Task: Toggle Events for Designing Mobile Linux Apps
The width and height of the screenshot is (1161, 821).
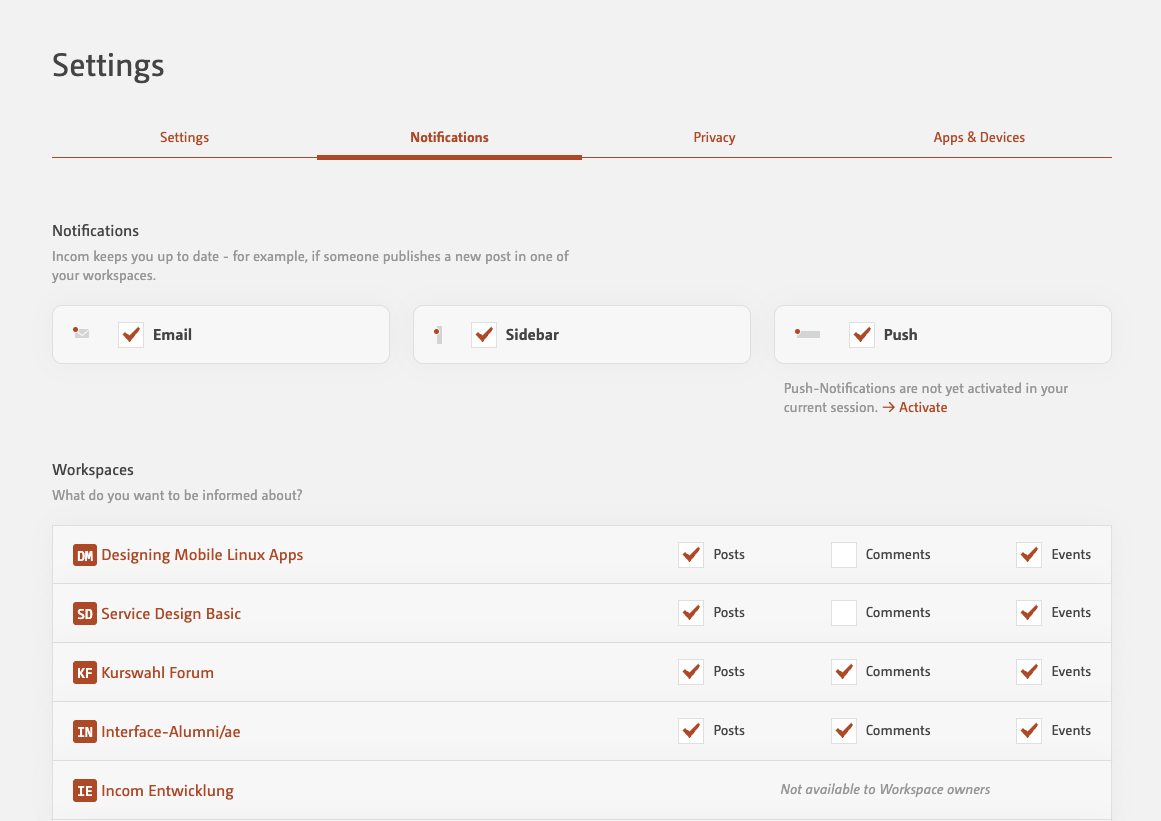Action: pos(1029,554)
